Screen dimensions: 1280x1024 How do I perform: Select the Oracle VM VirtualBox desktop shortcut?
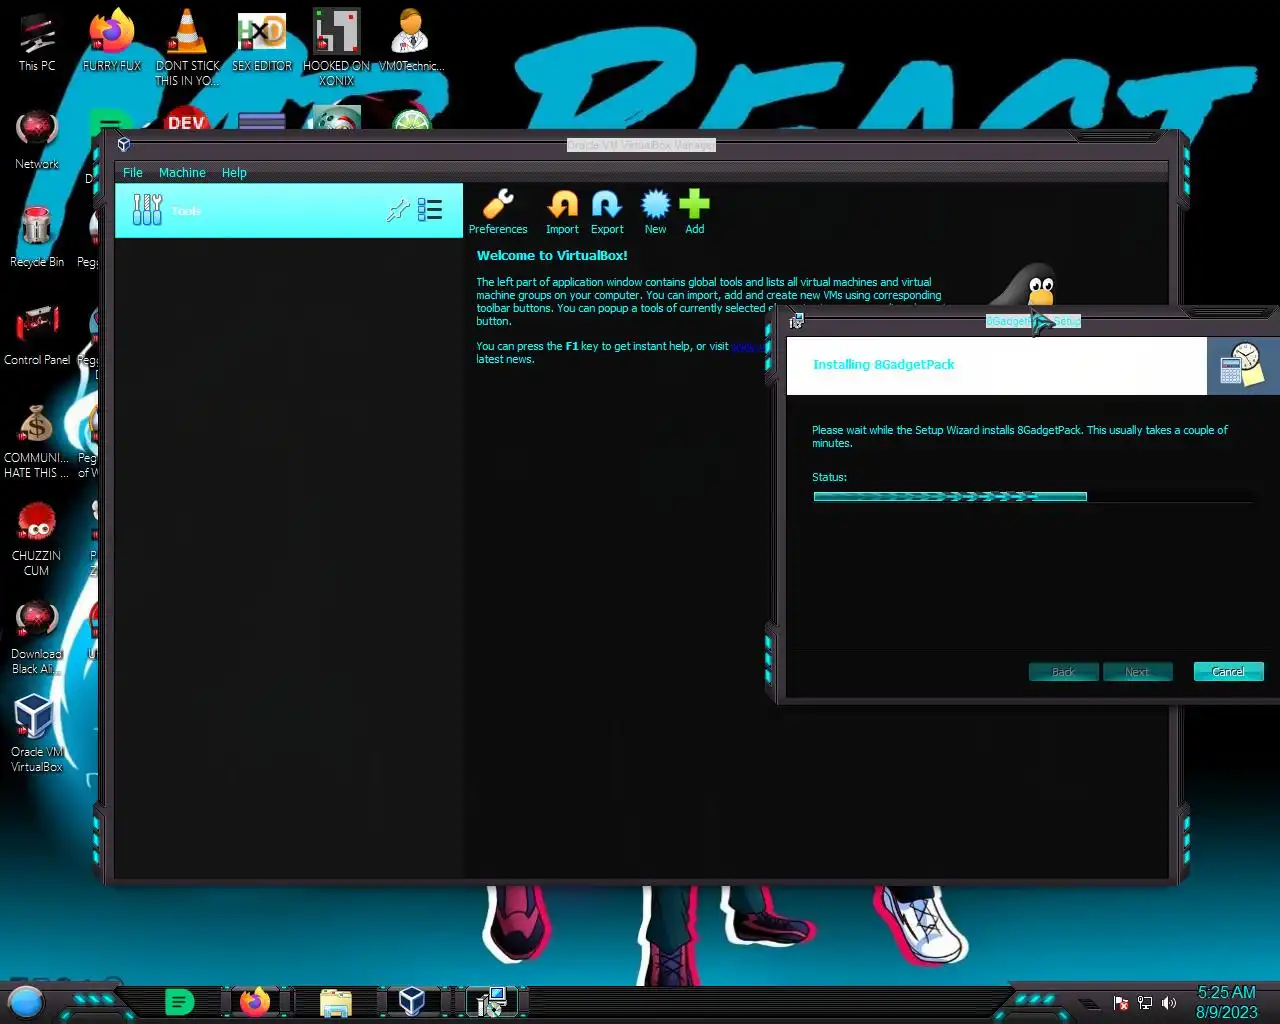pos(37,734)
